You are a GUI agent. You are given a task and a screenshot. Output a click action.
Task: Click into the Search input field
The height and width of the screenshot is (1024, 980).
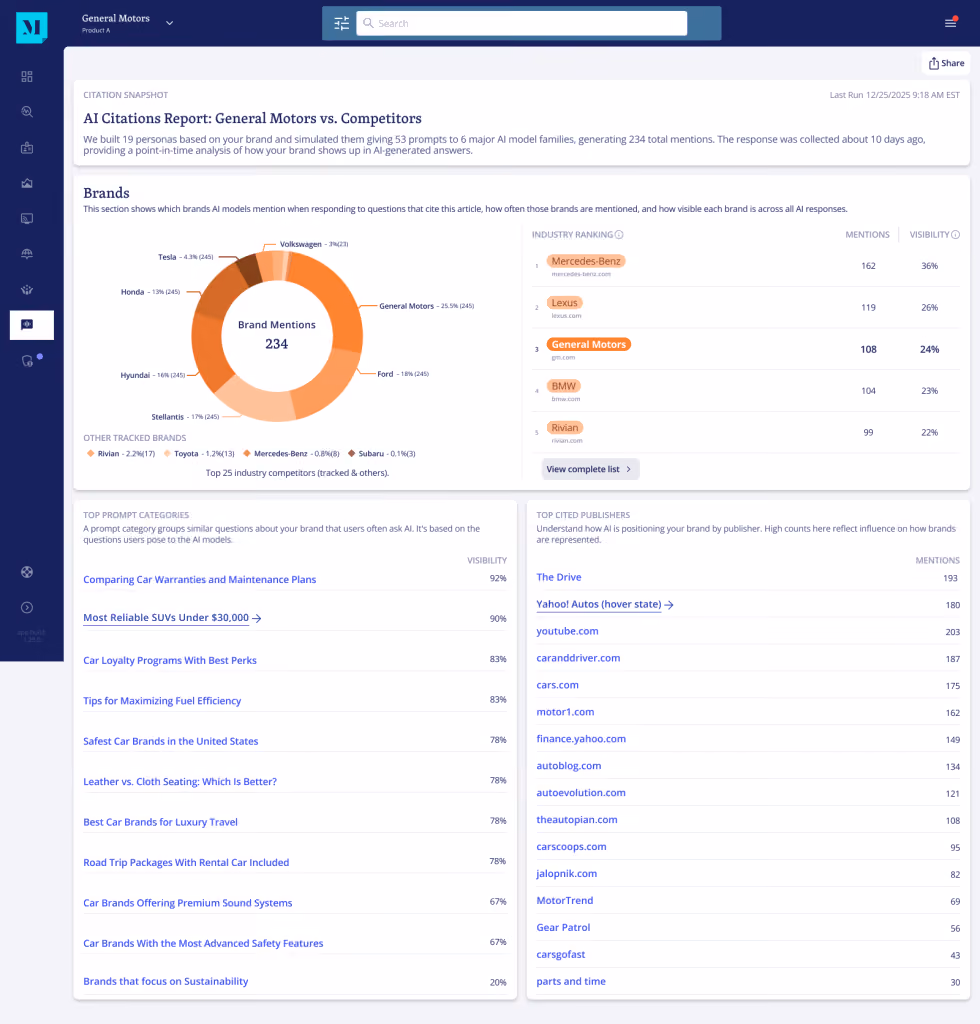(x=522, y=24)
